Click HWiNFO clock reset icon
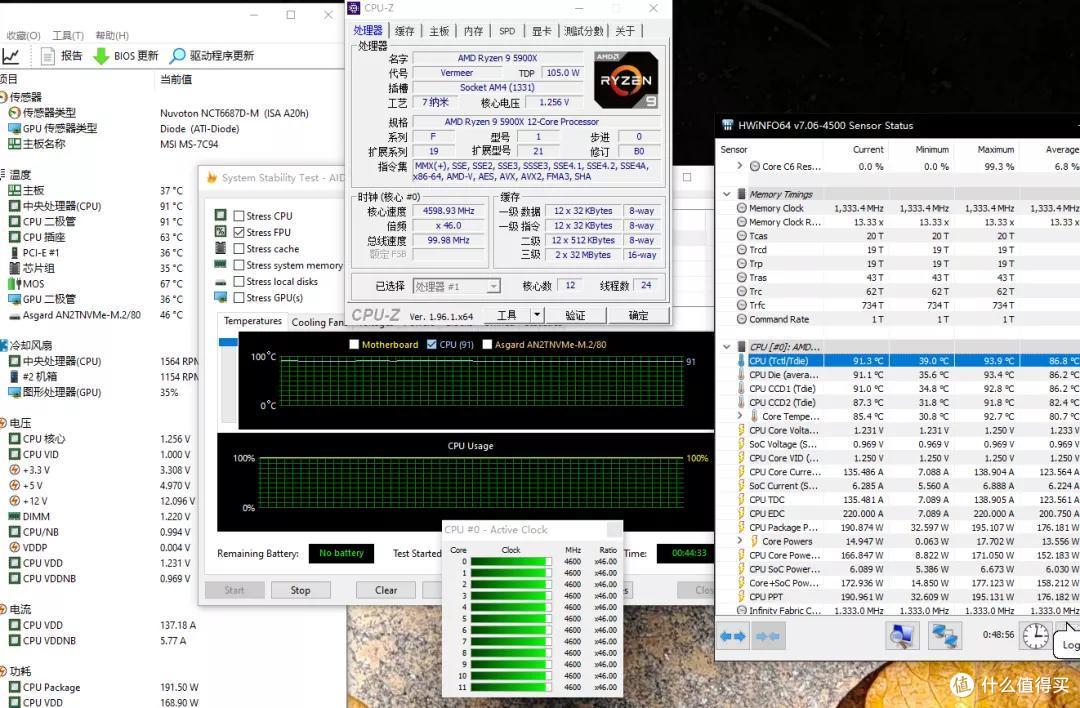The width and height of the screenshot is (1080, 708). click(1035, 636)
